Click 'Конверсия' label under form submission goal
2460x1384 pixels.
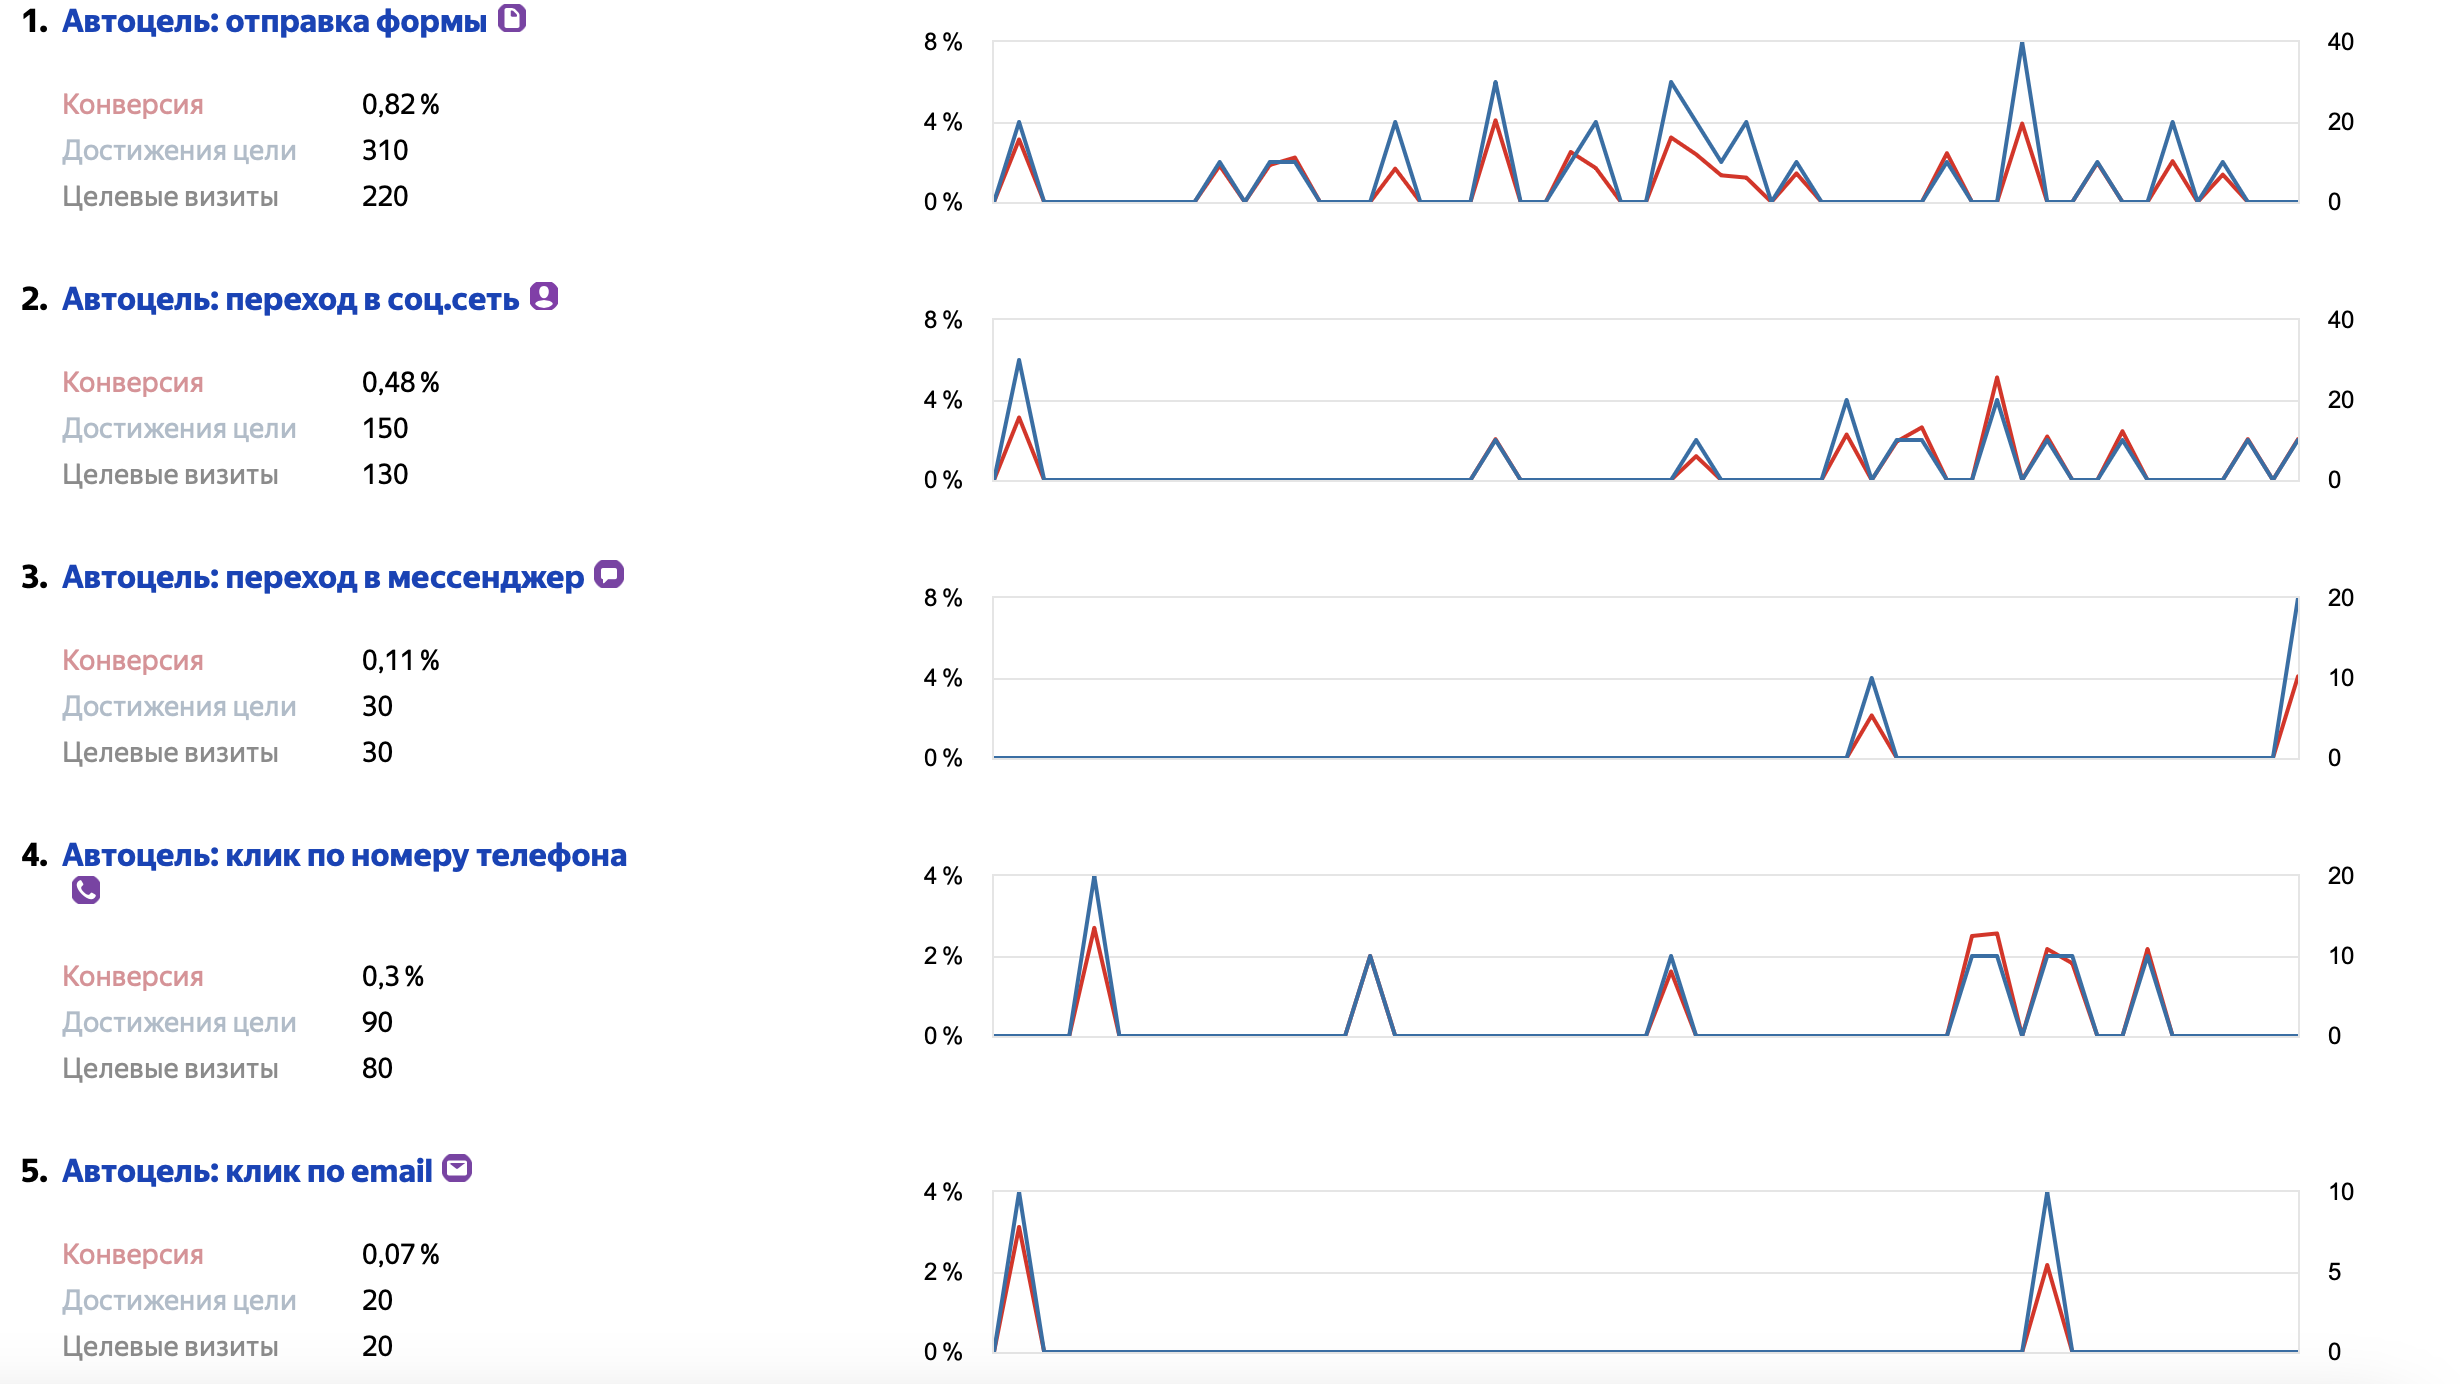click(x=133, y=105)
